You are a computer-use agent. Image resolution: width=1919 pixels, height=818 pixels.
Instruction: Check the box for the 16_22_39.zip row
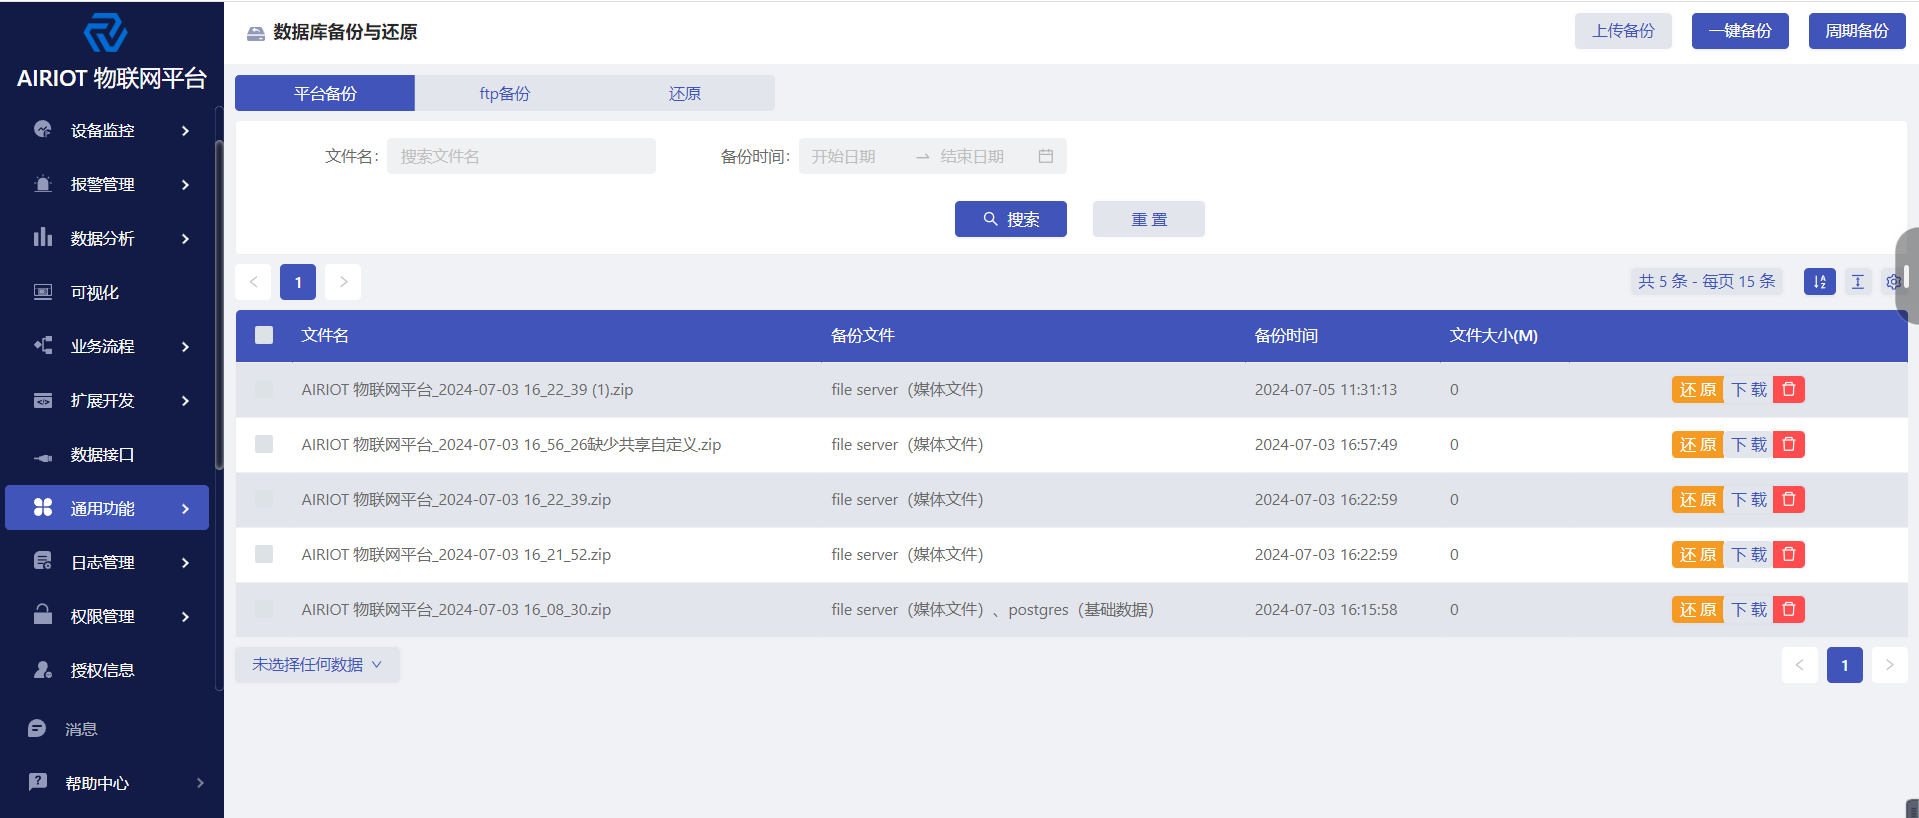pos(264,499)
